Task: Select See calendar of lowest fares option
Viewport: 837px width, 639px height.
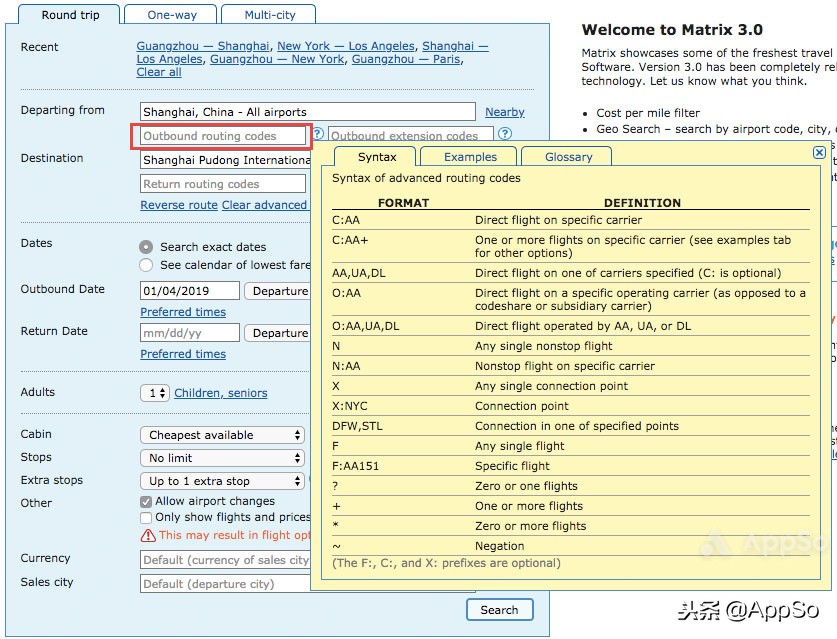Action: pos(146,265)
